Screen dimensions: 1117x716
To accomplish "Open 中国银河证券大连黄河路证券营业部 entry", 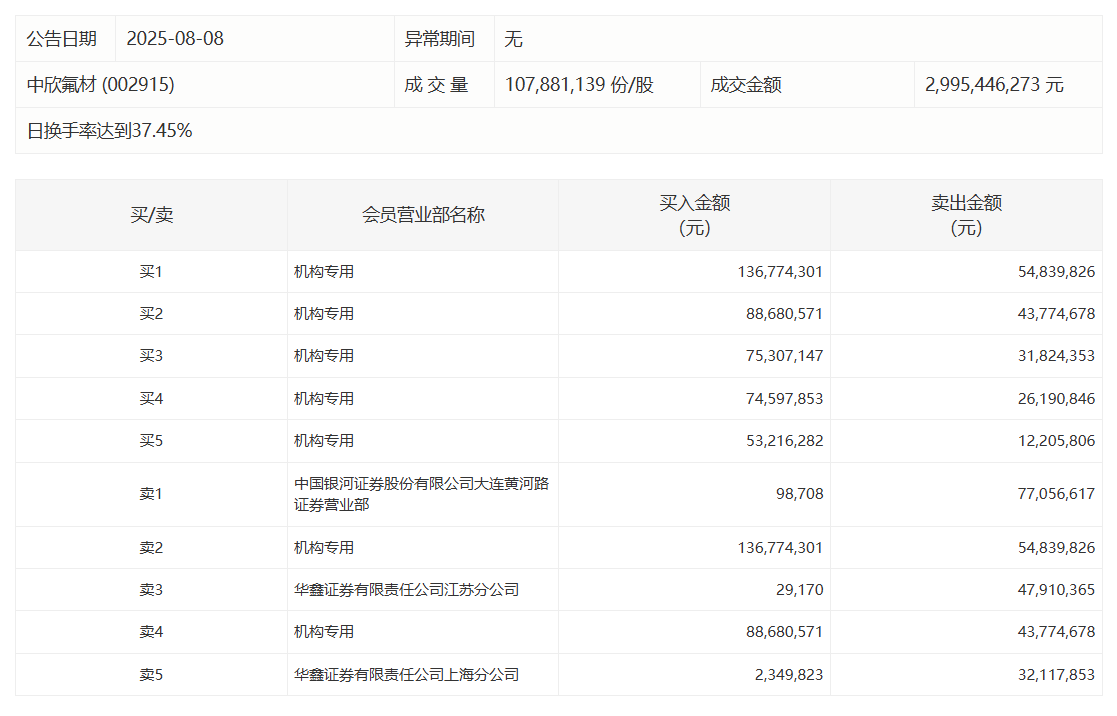I will (x=421, y=494).
